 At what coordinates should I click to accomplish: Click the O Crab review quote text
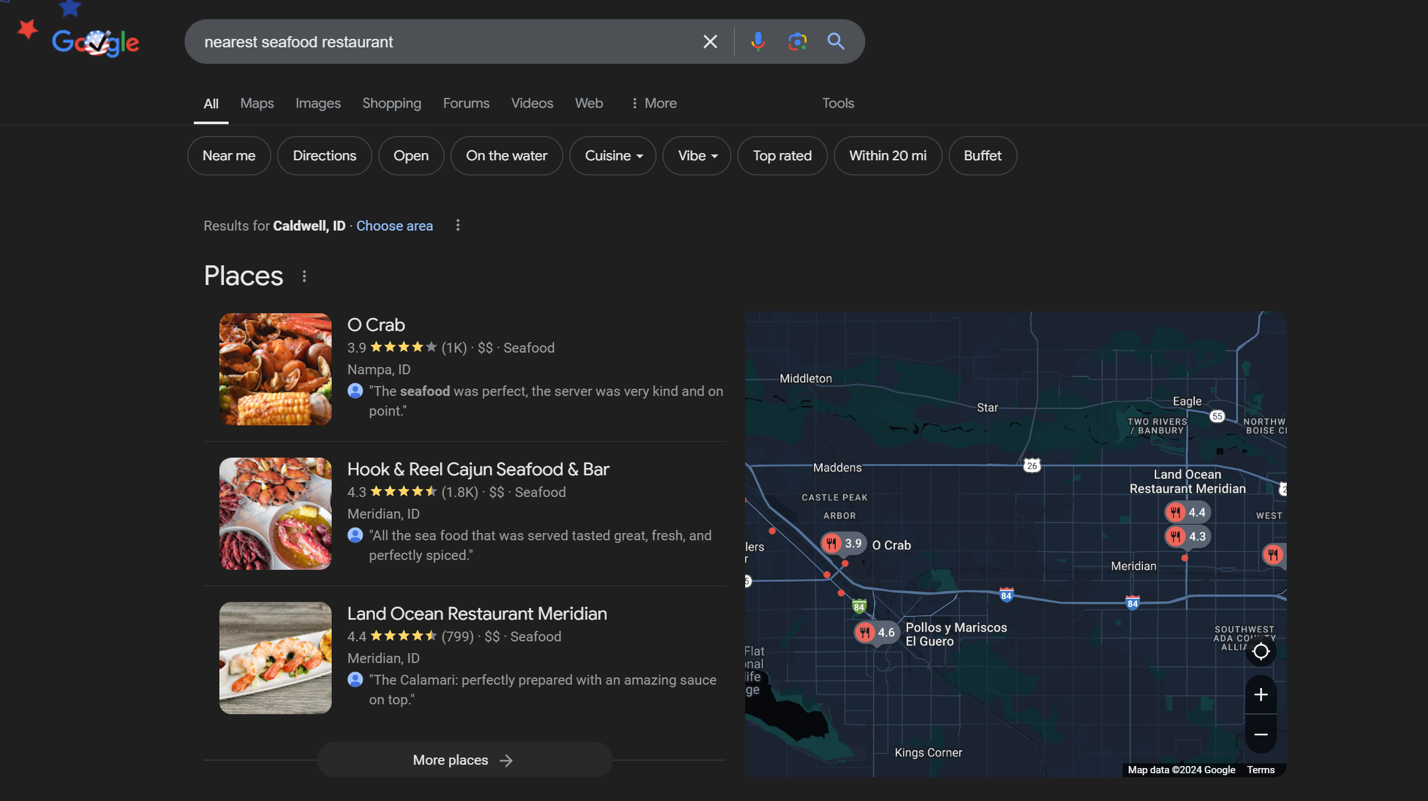[546, 401]
